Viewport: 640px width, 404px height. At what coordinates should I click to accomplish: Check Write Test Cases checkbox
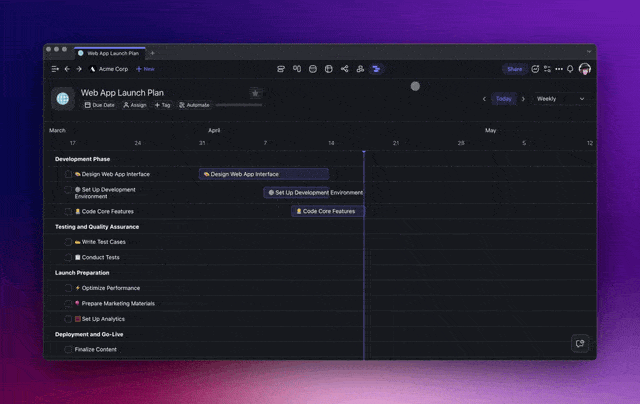[x=68, y=242]
